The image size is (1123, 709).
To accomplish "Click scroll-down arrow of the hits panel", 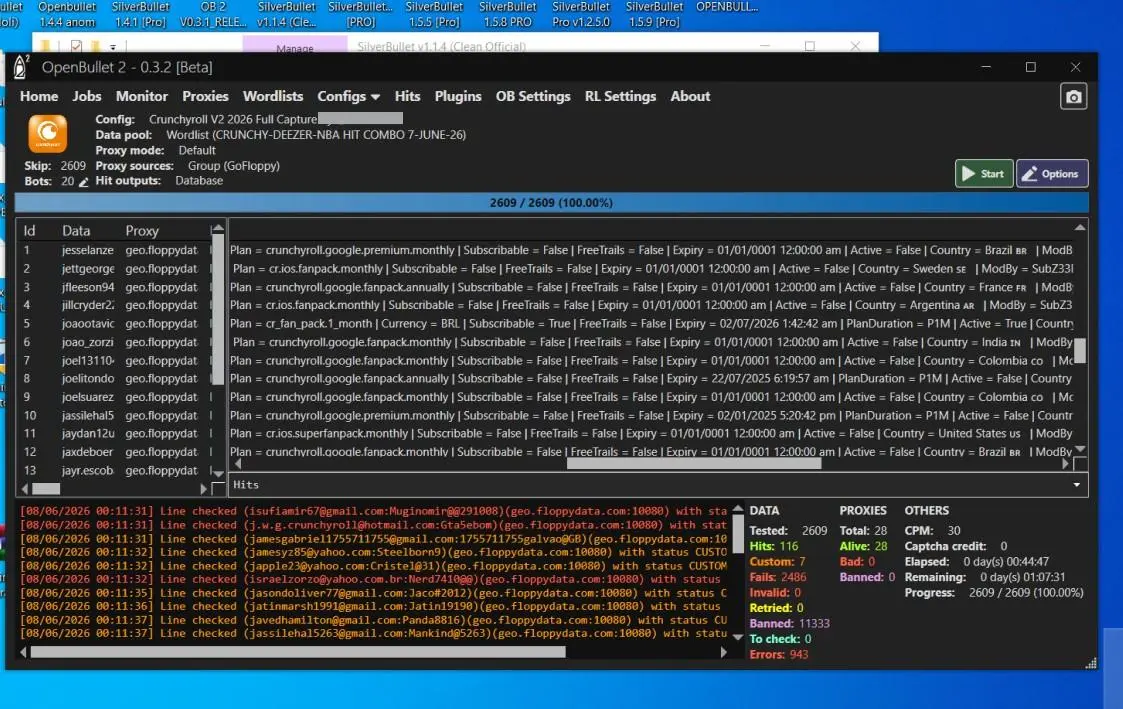I will (x=1079, y=449).
